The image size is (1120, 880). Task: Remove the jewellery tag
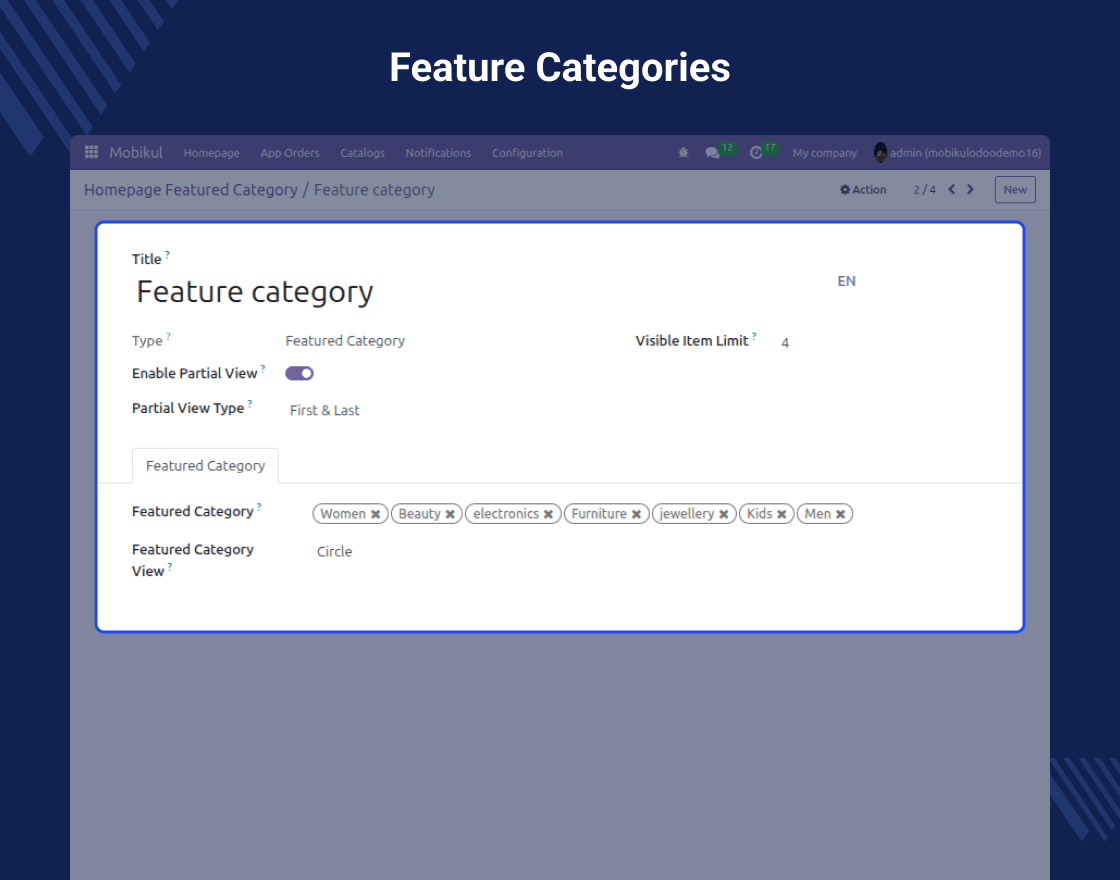(724, 514)
